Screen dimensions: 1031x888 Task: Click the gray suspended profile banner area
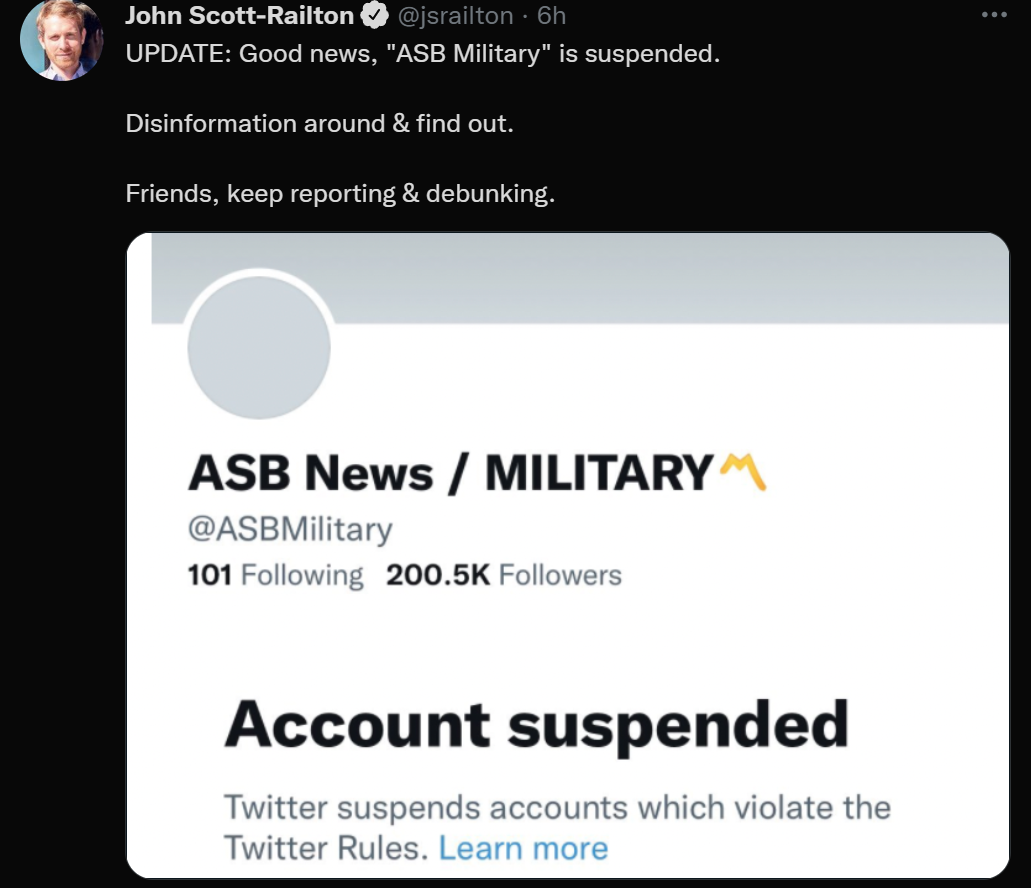pos(580,278)
